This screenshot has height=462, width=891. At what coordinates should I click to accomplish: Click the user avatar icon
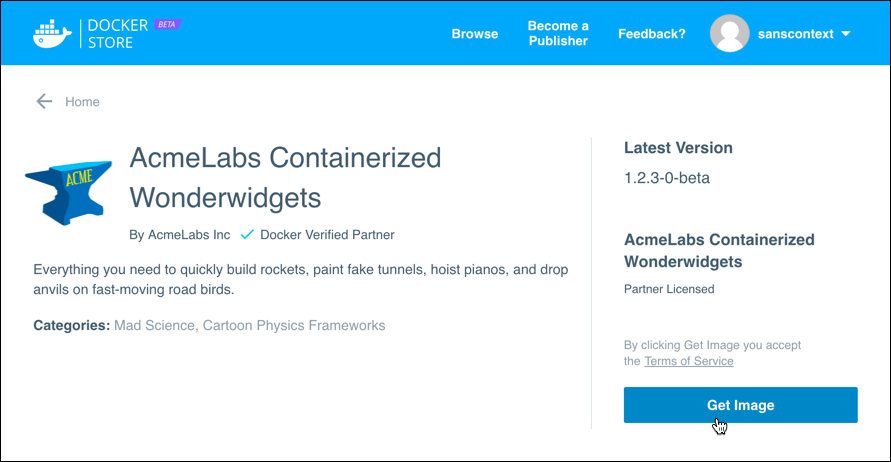729,34
